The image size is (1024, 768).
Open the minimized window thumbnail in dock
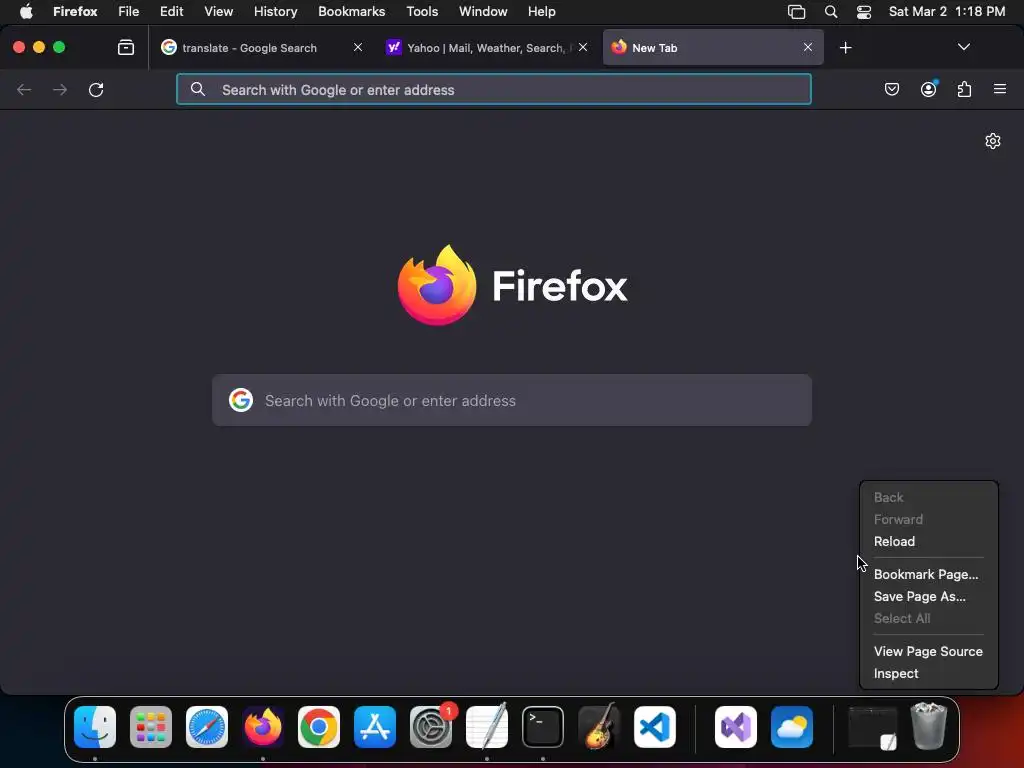873,727
